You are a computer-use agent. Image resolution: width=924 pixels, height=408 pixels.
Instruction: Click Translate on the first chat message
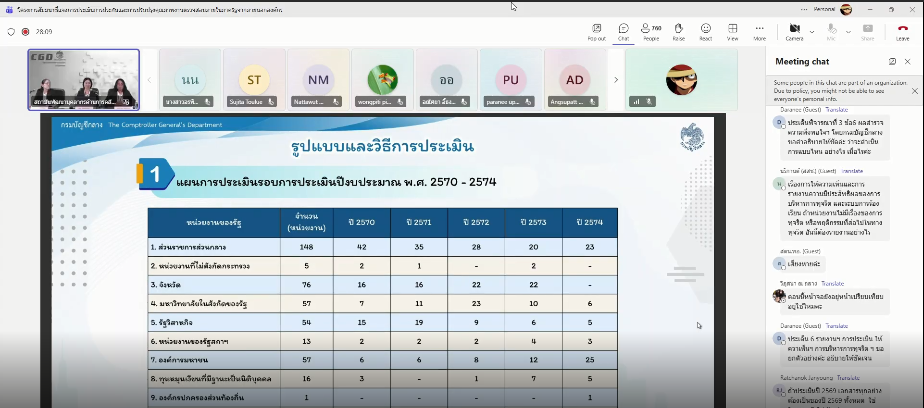(836, 109)
